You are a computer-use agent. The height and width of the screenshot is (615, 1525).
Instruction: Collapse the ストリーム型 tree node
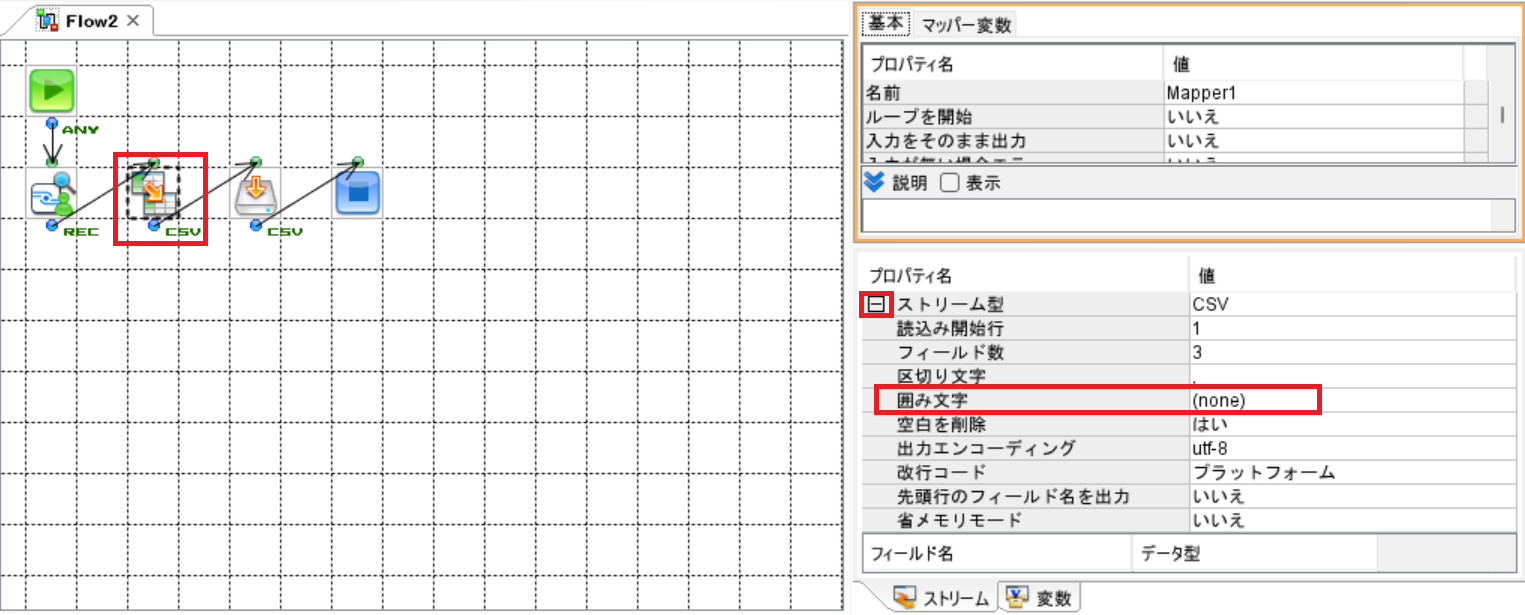pos(876,304)
